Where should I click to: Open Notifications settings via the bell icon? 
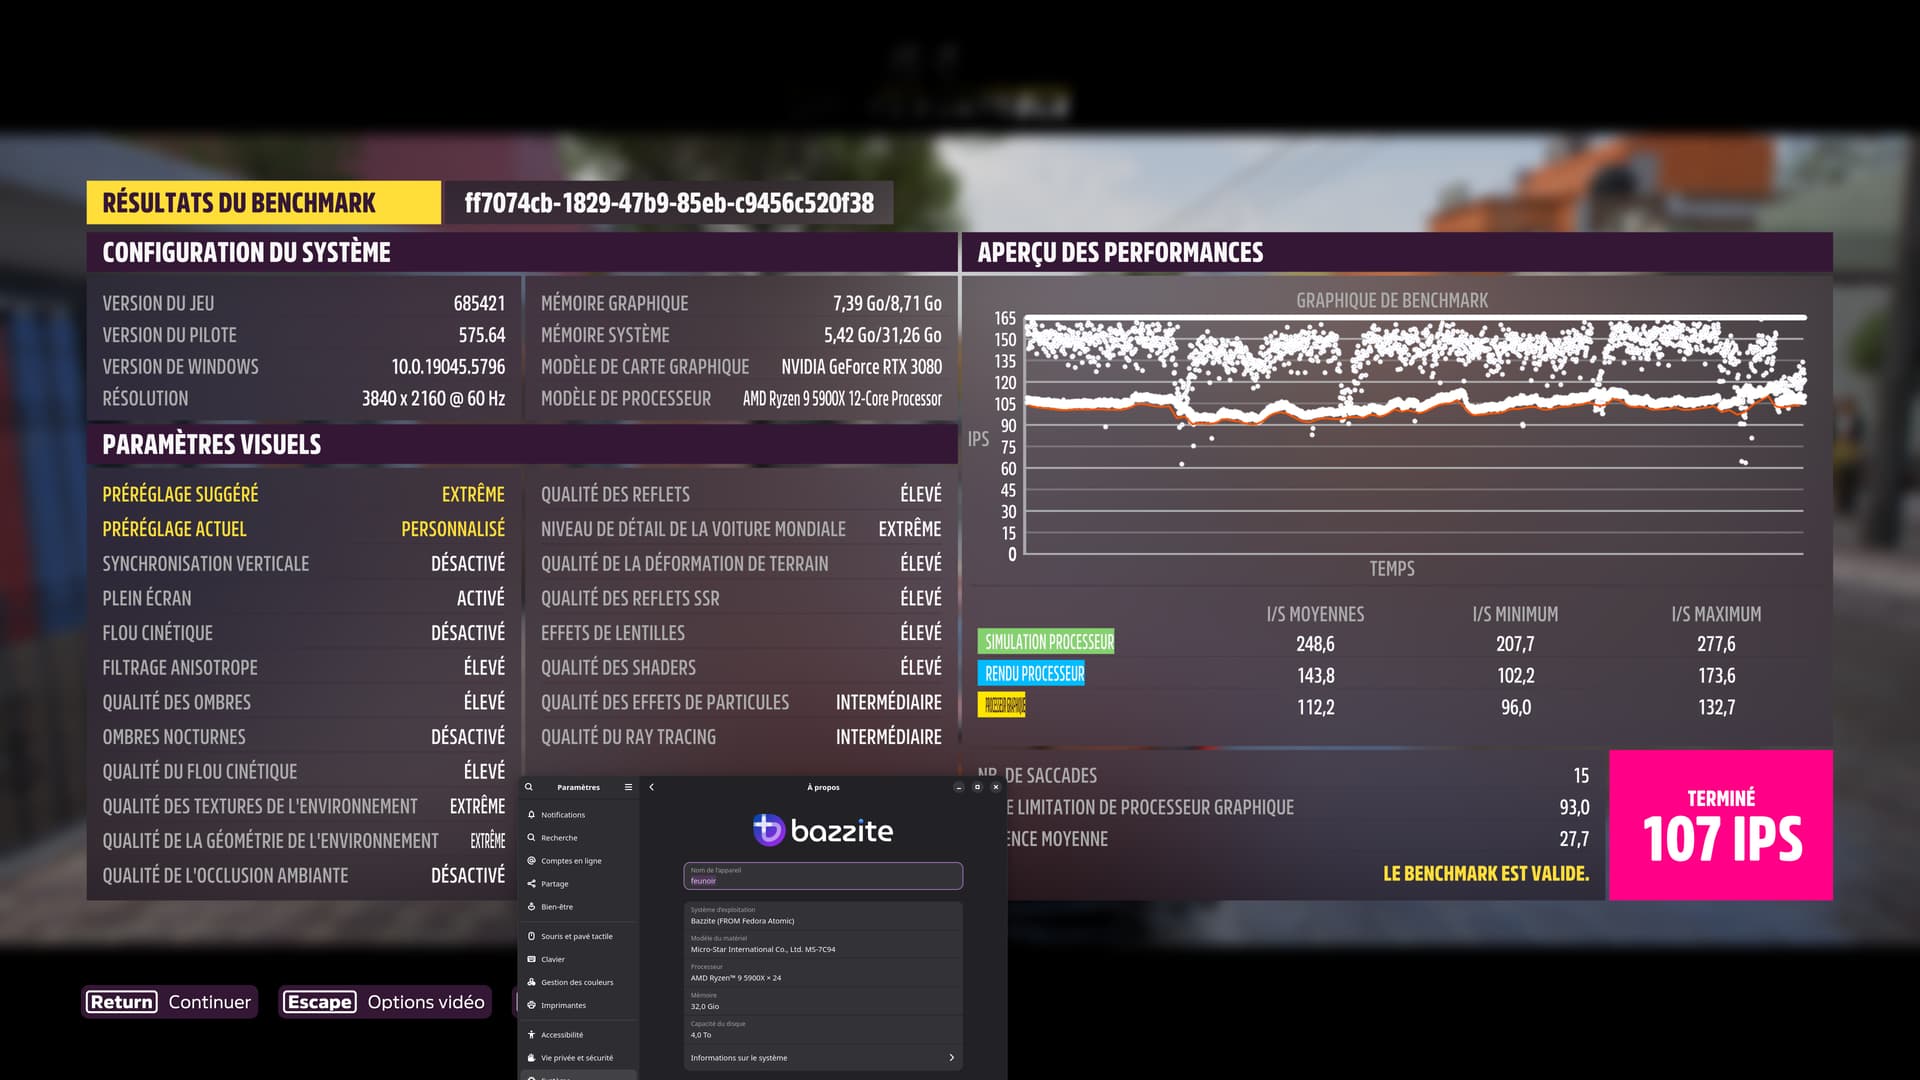coord(532,814)
